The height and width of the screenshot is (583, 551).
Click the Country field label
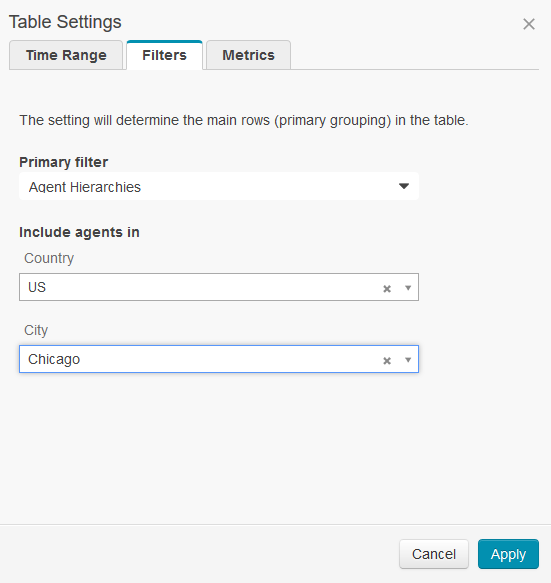click(49, 258)
